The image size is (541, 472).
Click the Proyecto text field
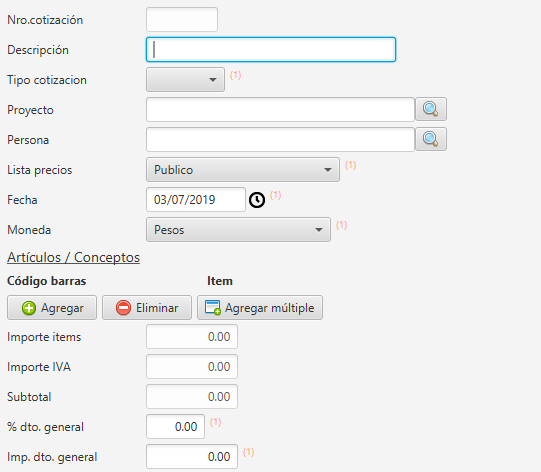click(x=280, y=110)
